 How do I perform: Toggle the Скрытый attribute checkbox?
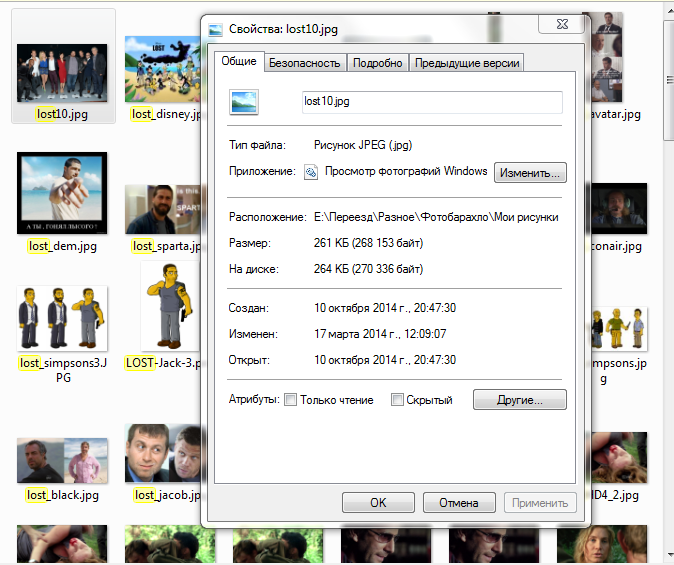[397, 400]
